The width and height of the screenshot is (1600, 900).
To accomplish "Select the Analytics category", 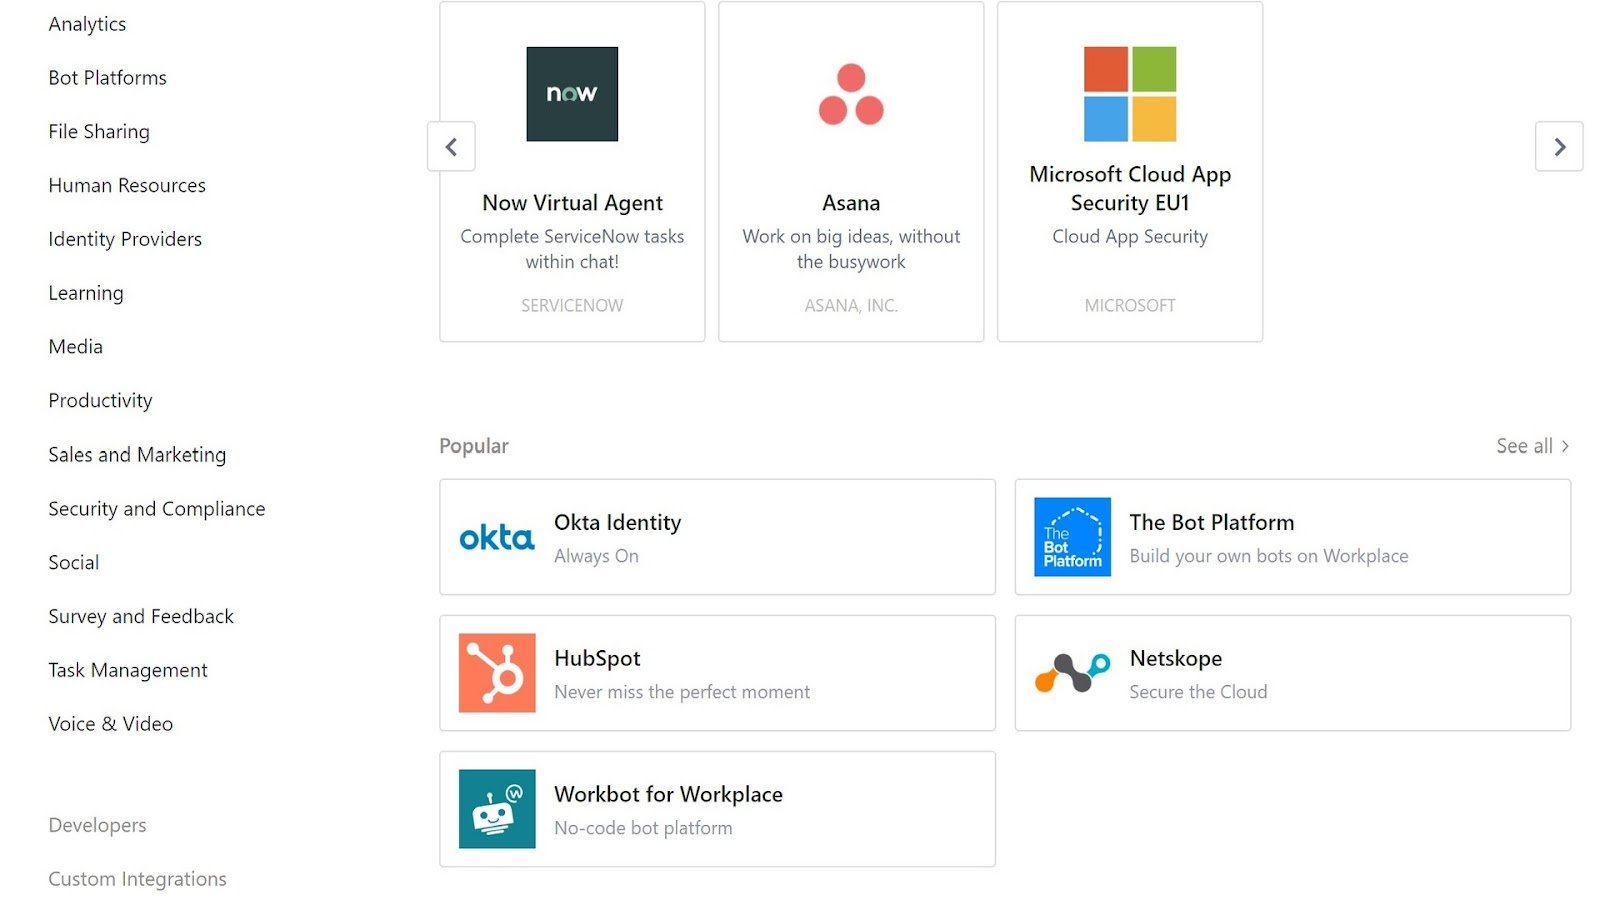I will [x=87, y=24].
